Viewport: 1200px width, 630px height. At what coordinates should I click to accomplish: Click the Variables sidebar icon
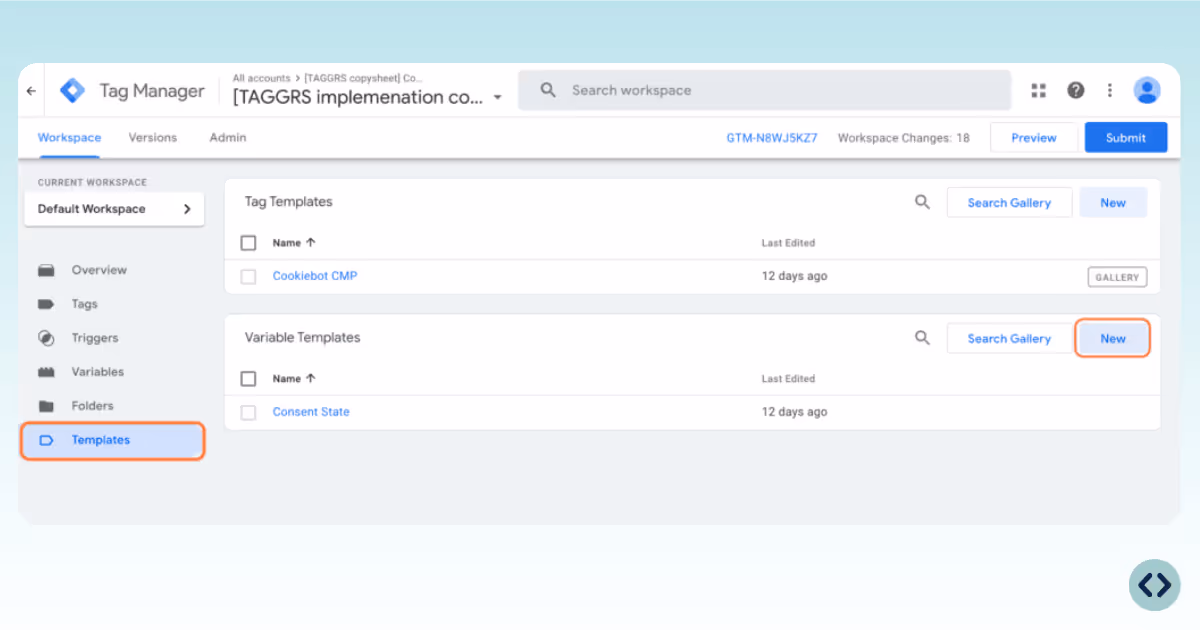point(46,372)
